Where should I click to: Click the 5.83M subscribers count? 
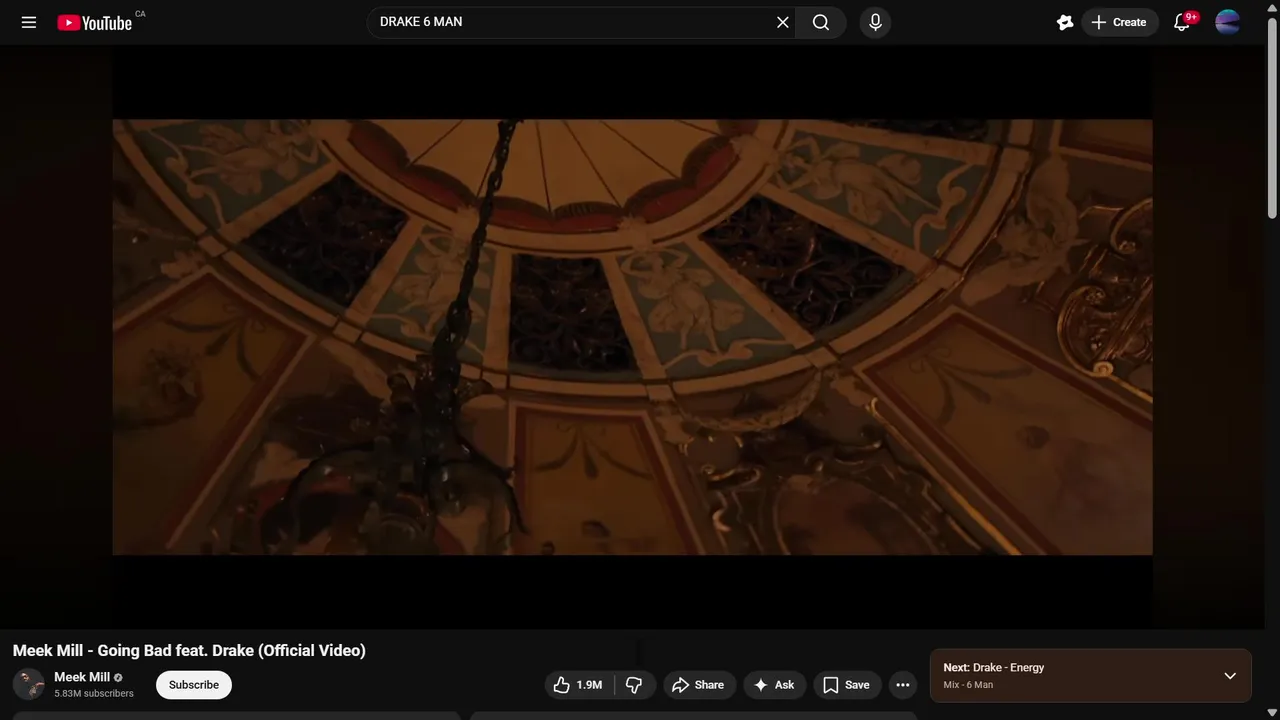(94, 694)
